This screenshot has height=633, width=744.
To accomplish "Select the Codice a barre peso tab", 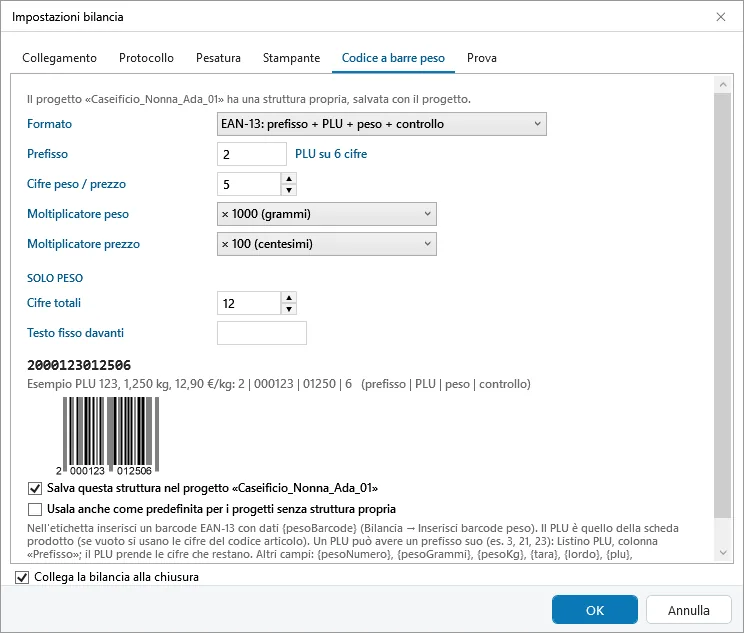I will tap(393, 58).
